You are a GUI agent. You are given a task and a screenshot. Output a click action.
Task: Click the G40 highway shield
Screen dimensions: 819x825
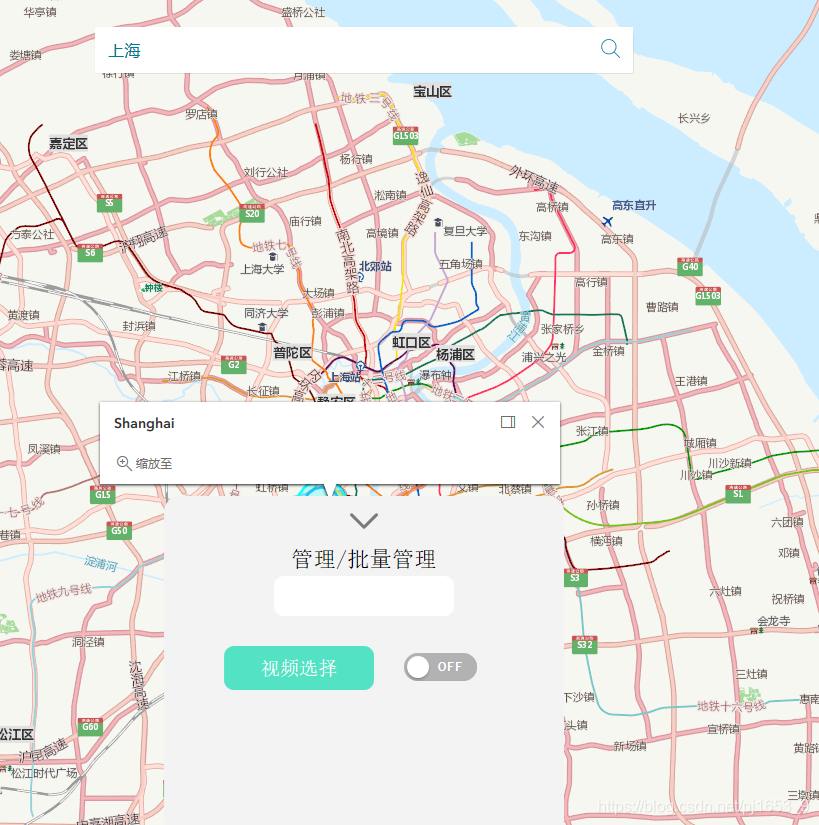[690, 266]
